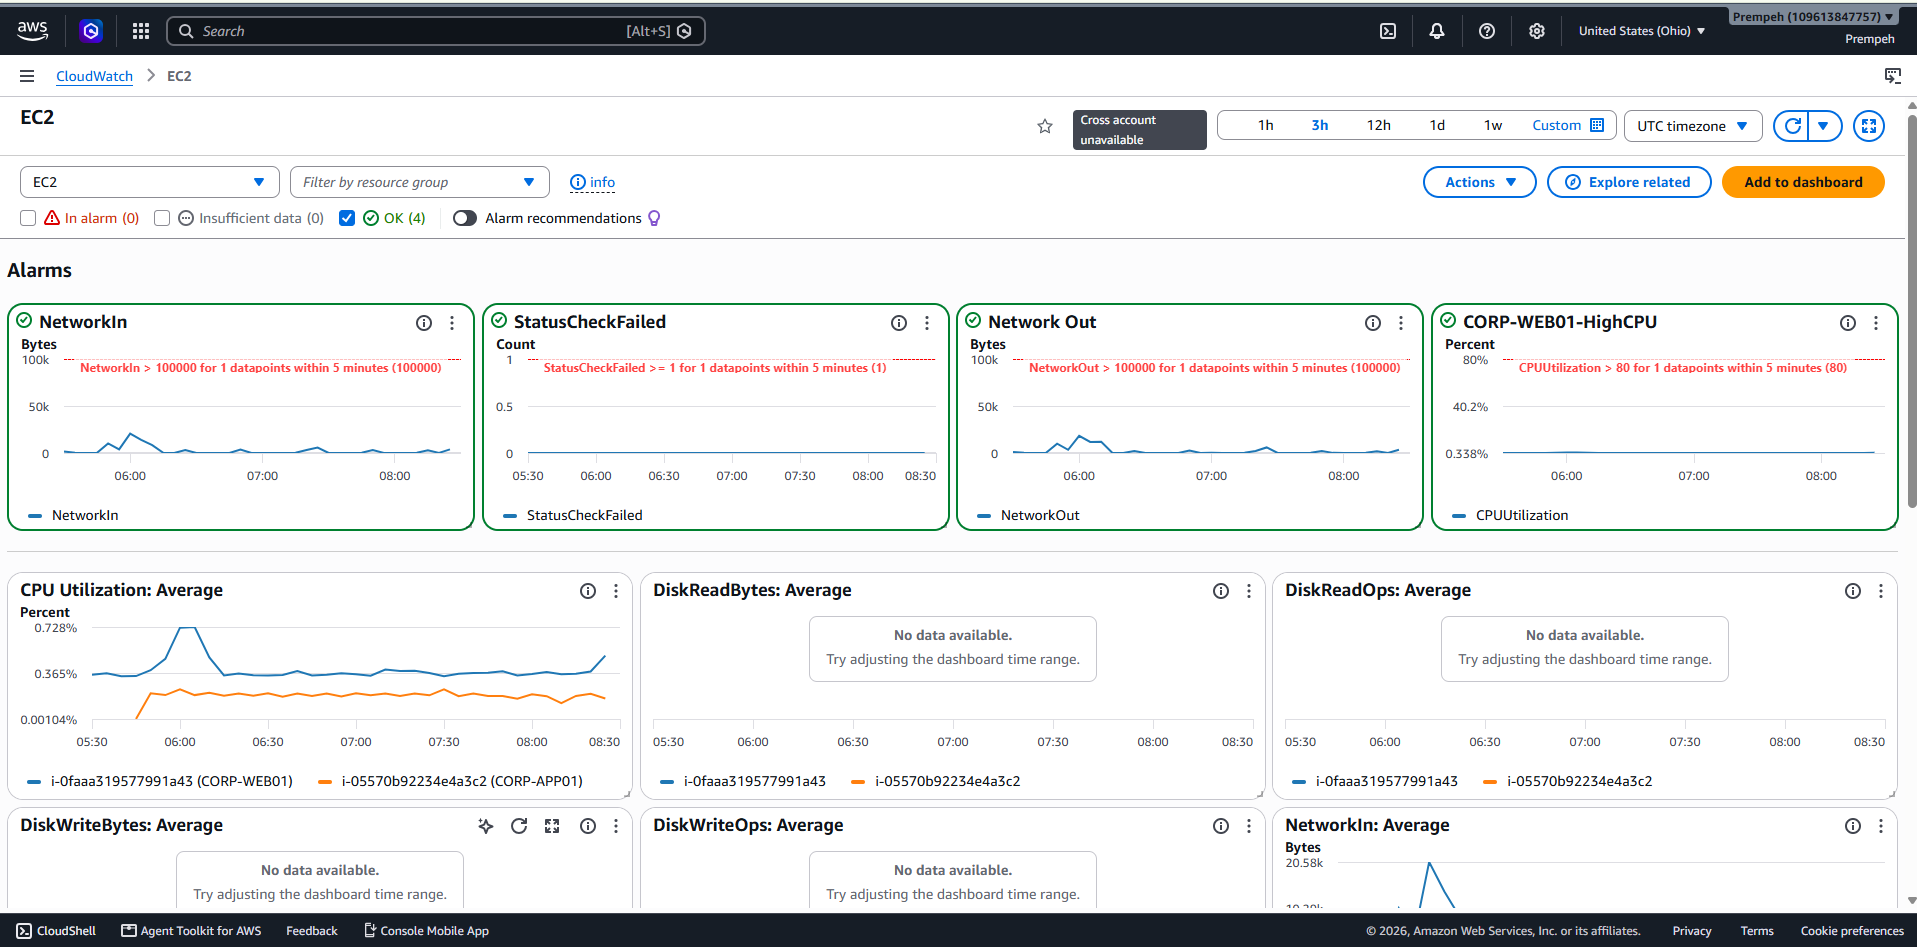Toggle the i-0faaa319577991a43 (CORP-WEB01) legend swatch
Screen dimensions: 1917x947
tap(34, 782)
